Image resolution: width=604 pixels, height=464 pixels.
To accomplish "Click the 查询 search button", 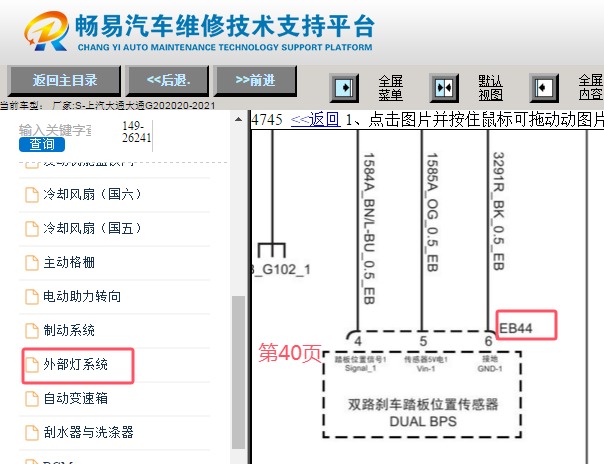I will click(x=42, y=144).
